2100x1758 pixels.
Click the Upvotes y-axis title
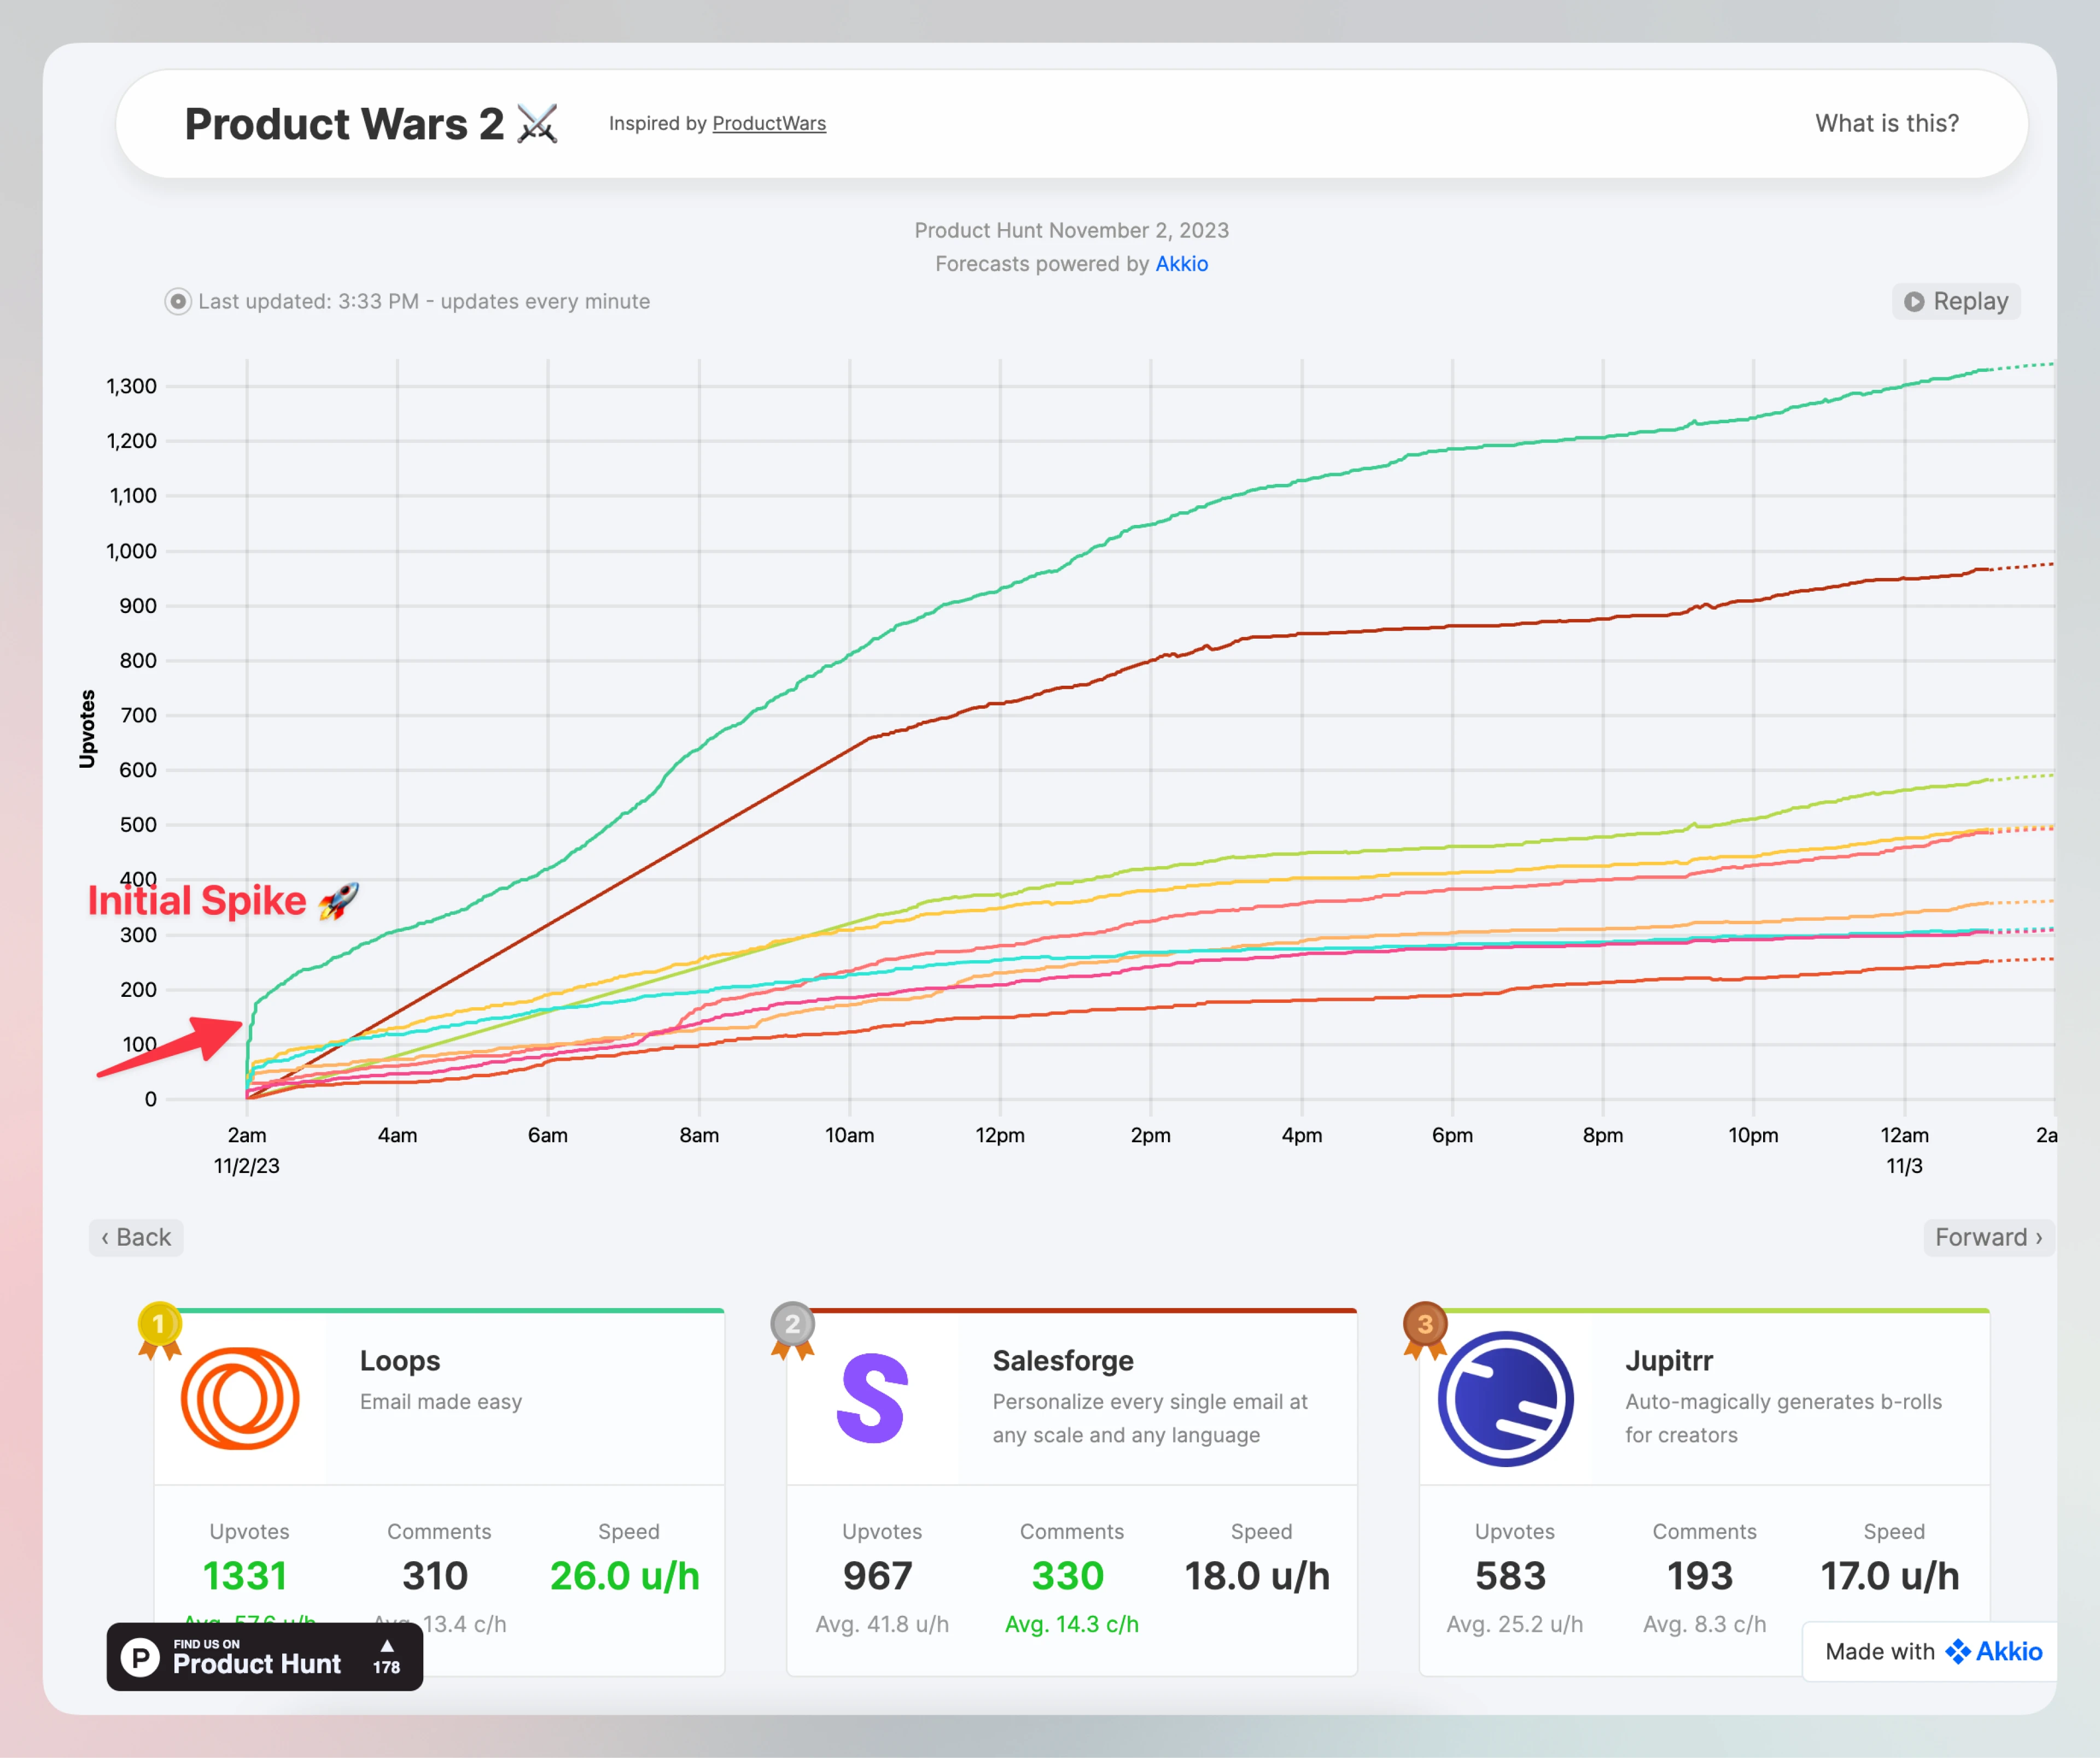tap(87, 729)
